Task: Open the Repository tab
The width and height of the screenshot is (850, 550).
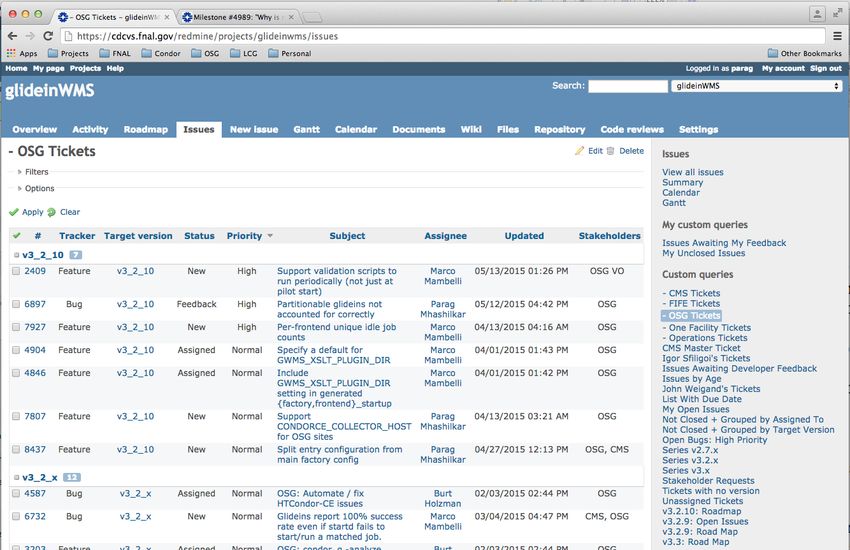Action: (x=559, y=130)
